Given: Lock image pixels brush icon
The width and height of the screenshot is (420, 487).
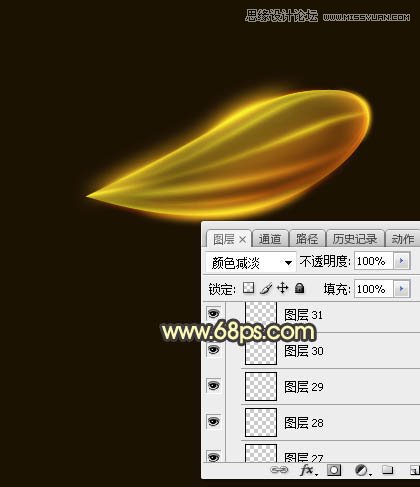Looking at the screenshot, I should [266, 288].
